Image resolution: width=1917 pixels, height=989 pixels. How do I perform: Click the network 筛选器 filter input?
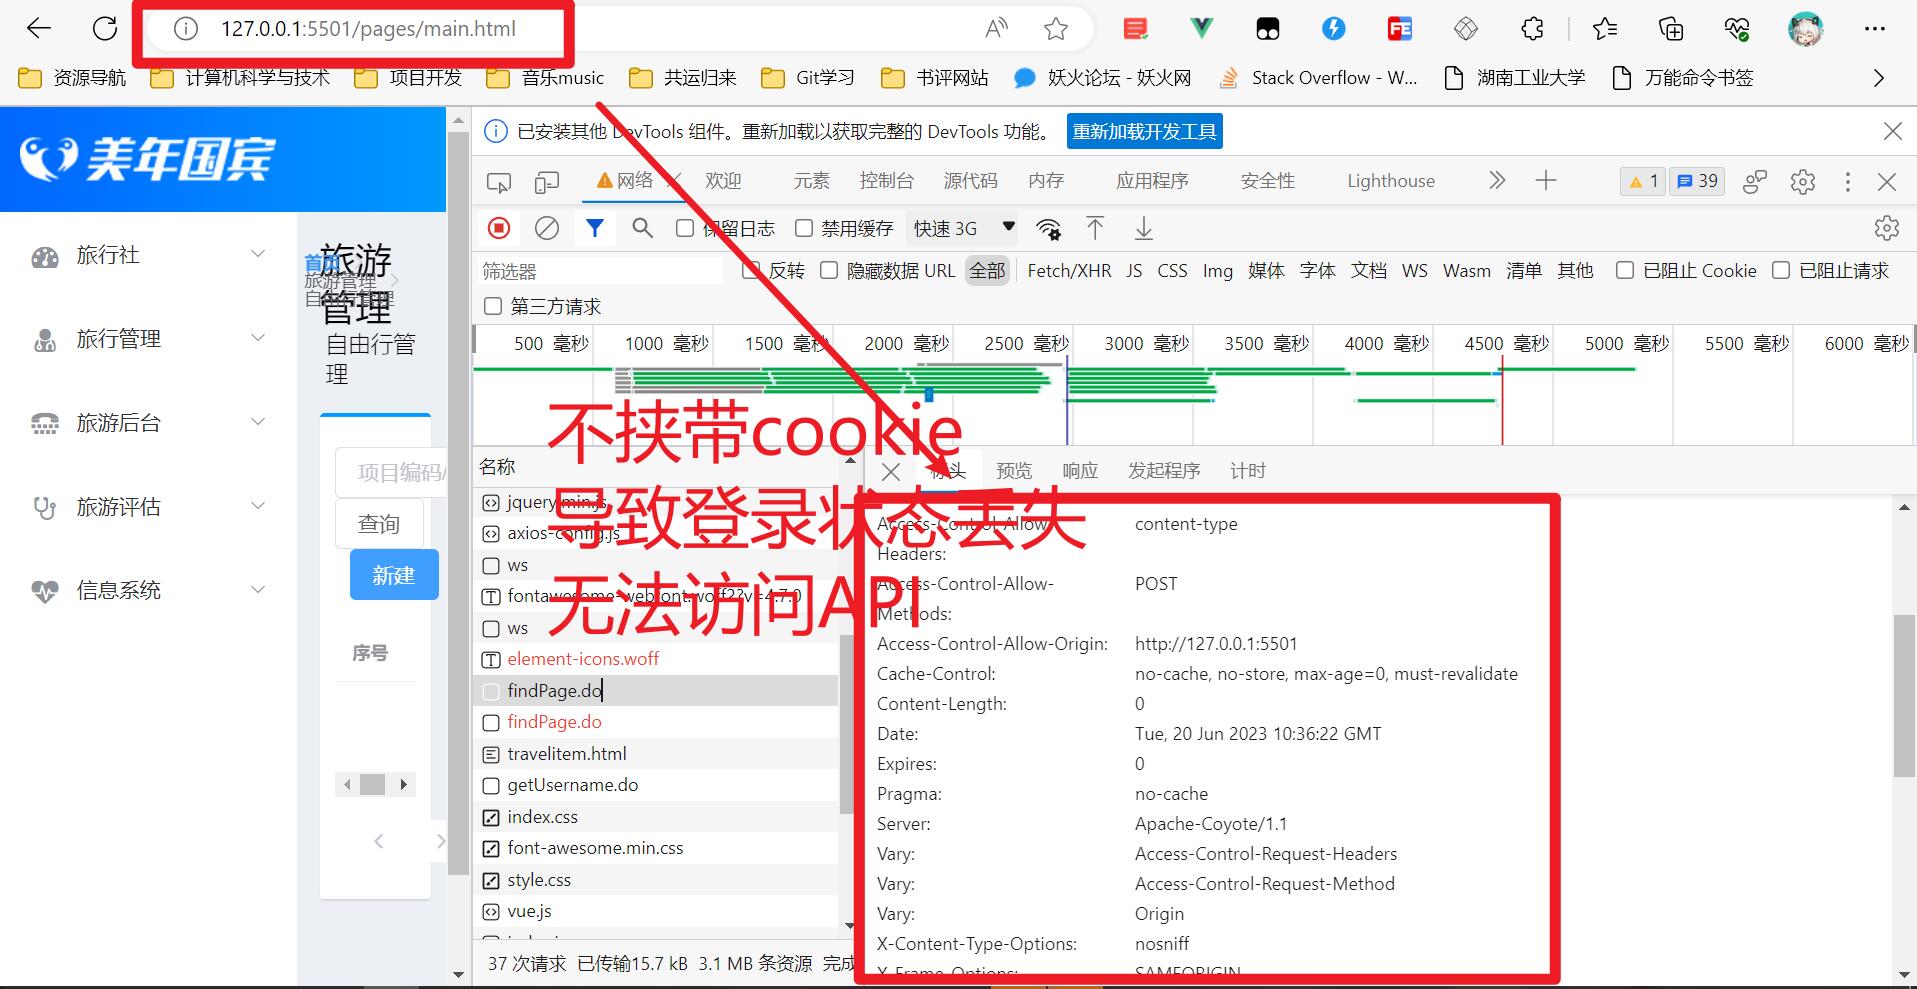pos(600,271)
